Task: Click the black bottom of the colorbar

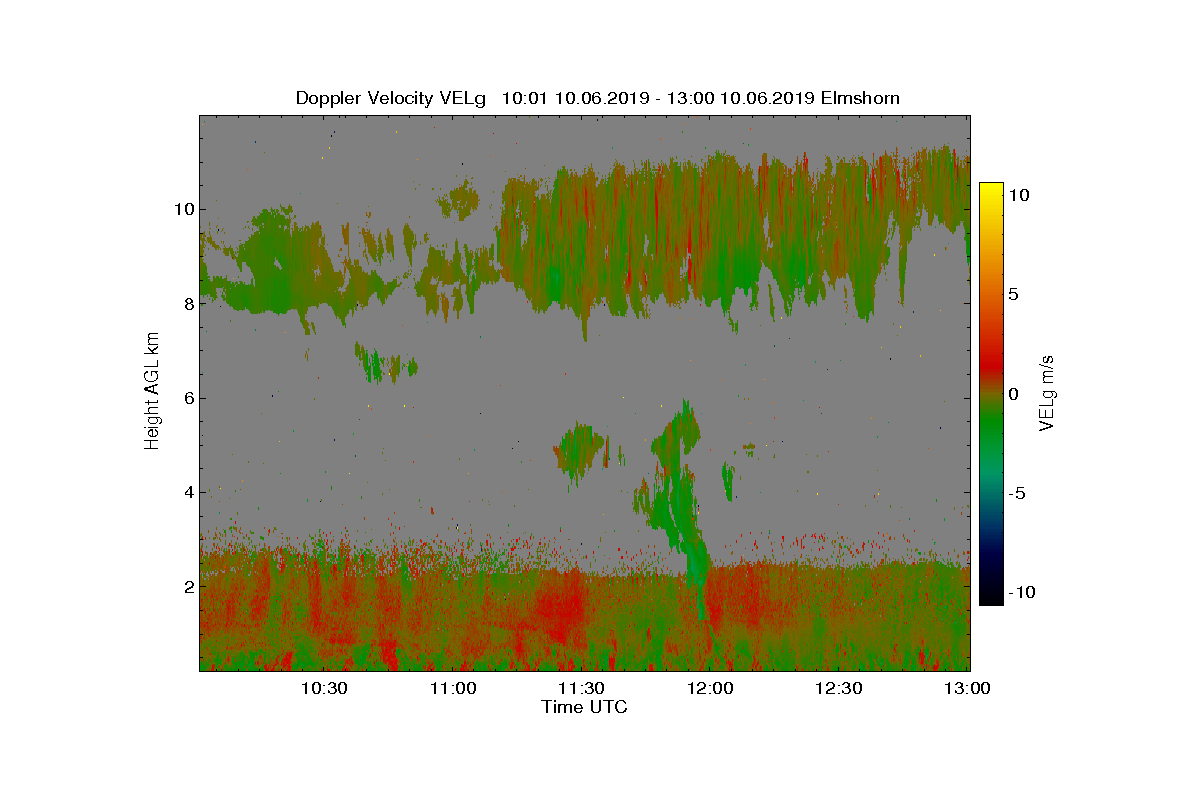Action: pos(990,596)
